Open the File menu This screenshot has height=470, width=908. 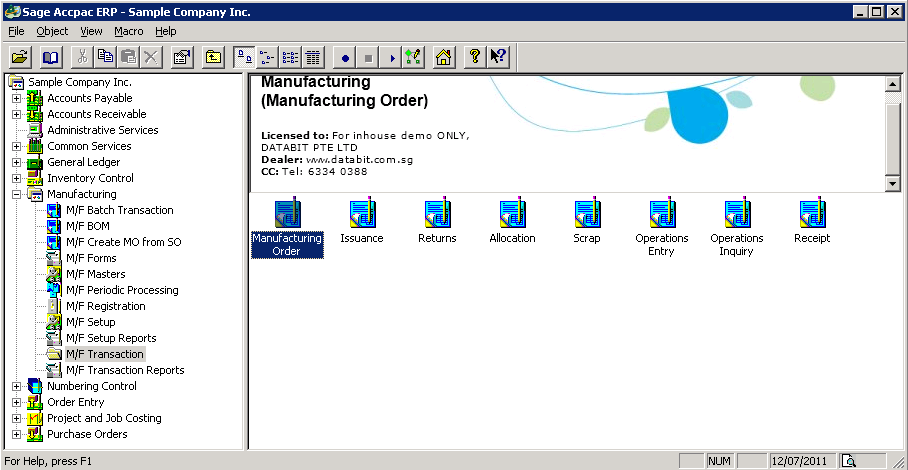16,31
